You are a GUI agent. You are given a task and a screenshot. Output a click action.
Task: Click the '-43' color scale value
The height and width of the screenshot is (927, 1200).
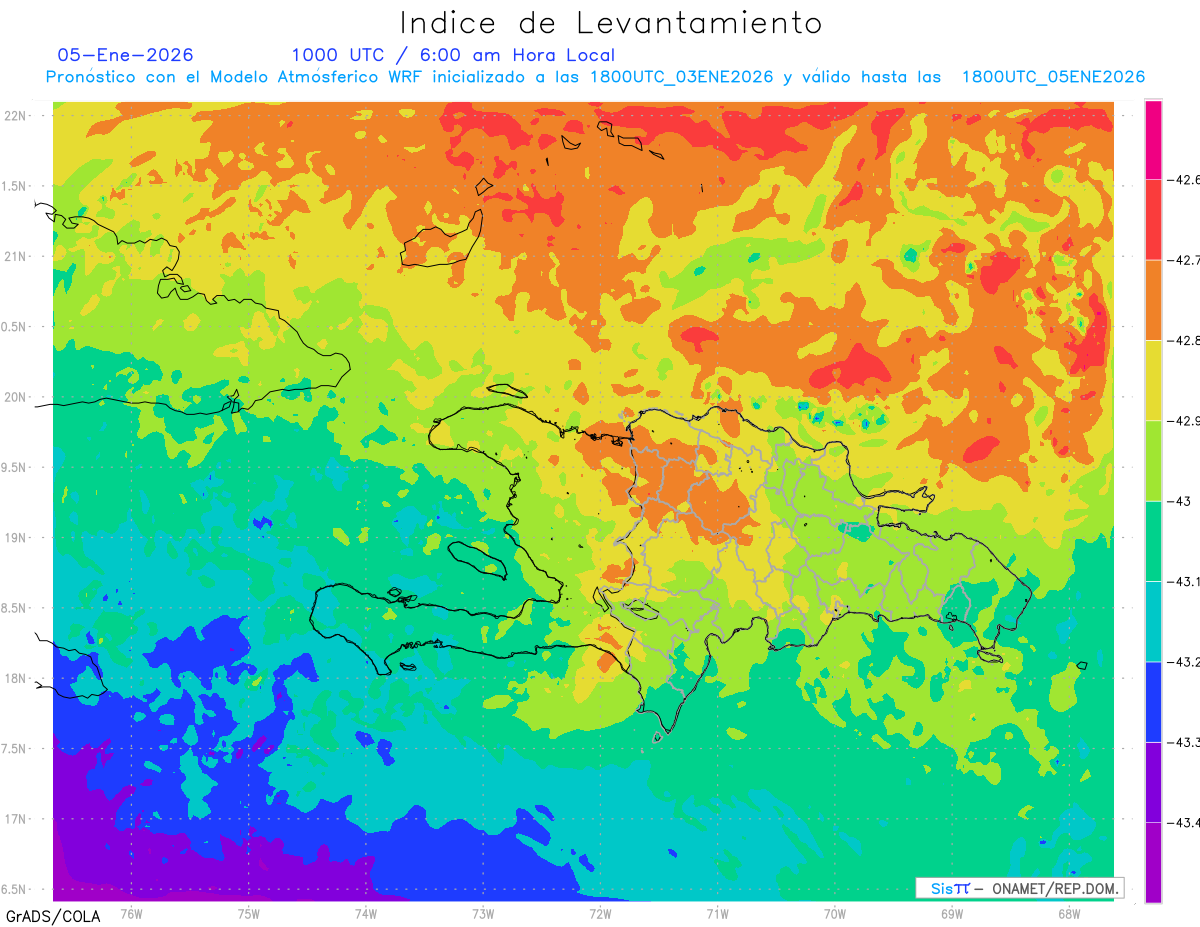1178,501
